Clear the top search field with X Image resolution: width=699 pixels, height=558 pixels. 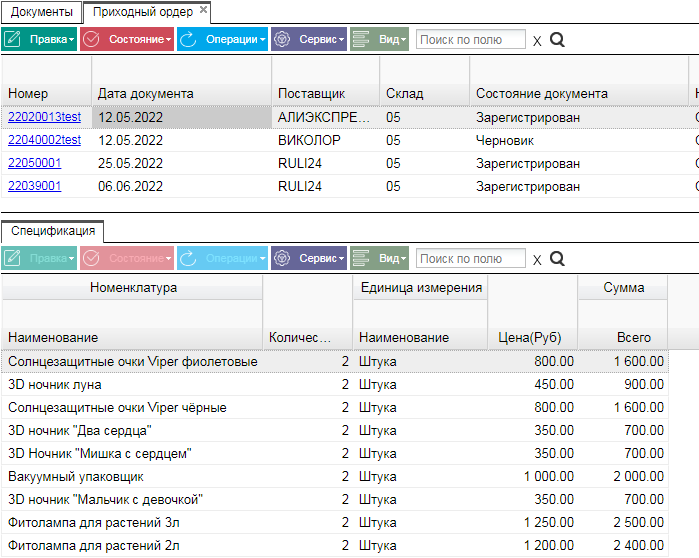[x=537, y=41]
